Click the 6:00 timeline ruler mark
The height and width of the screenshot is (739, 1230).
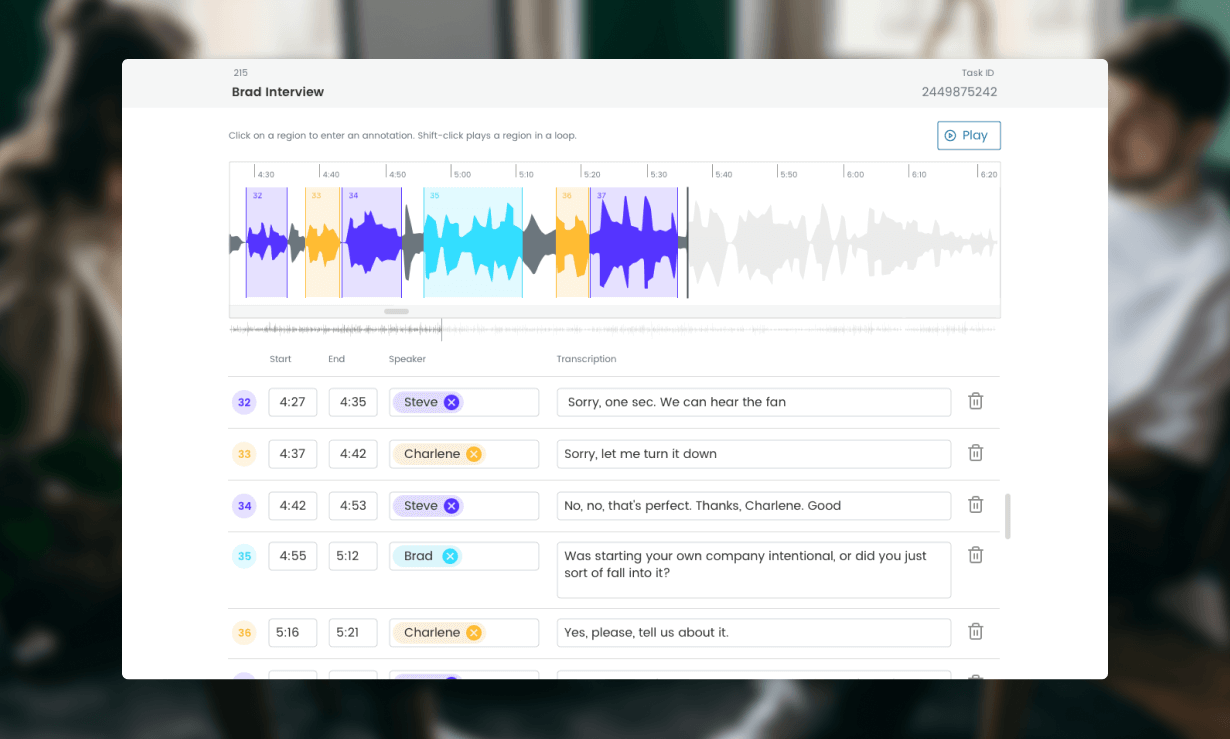(855, 174)
